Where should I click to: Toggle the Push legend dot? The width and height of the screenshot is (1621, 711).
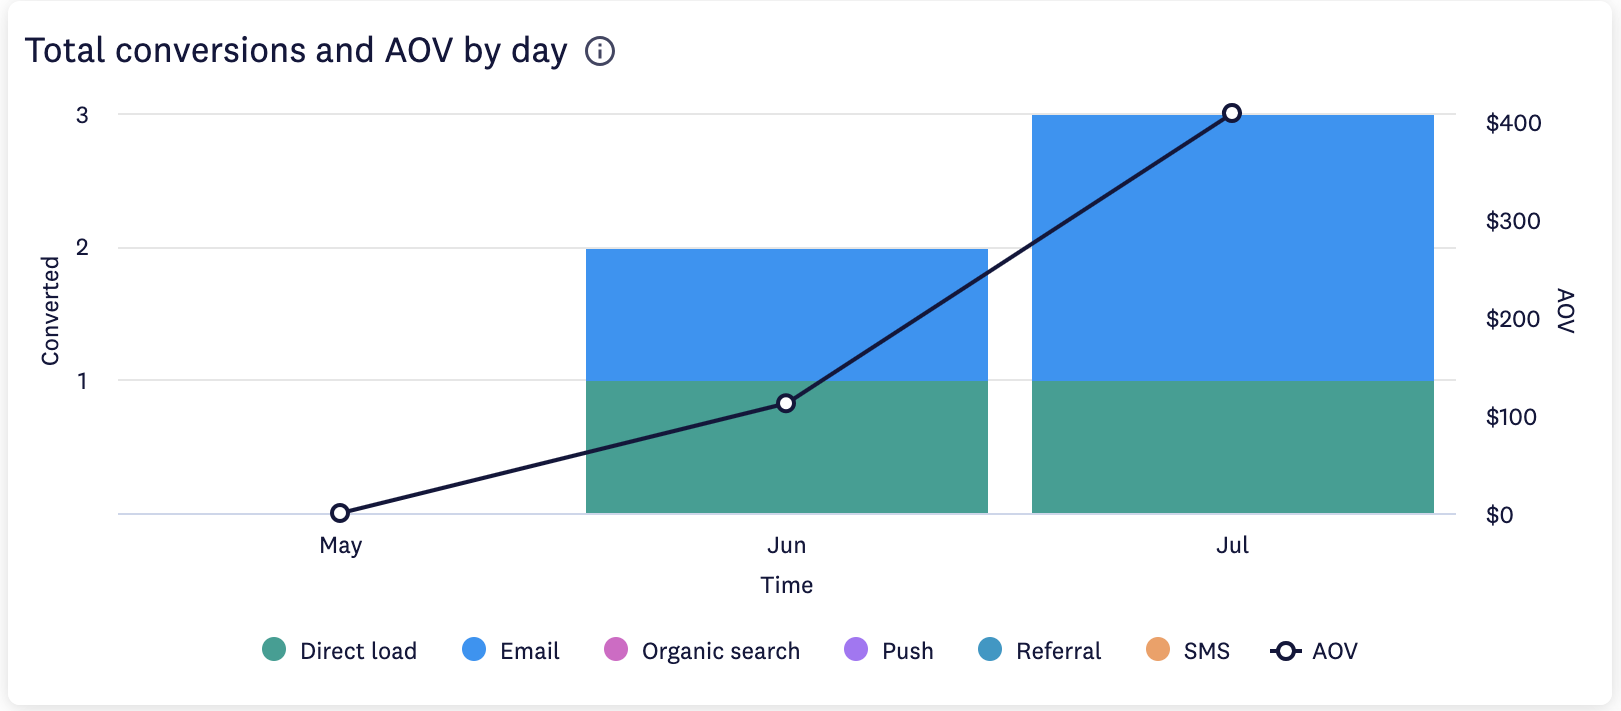click(x=856, y=650)
